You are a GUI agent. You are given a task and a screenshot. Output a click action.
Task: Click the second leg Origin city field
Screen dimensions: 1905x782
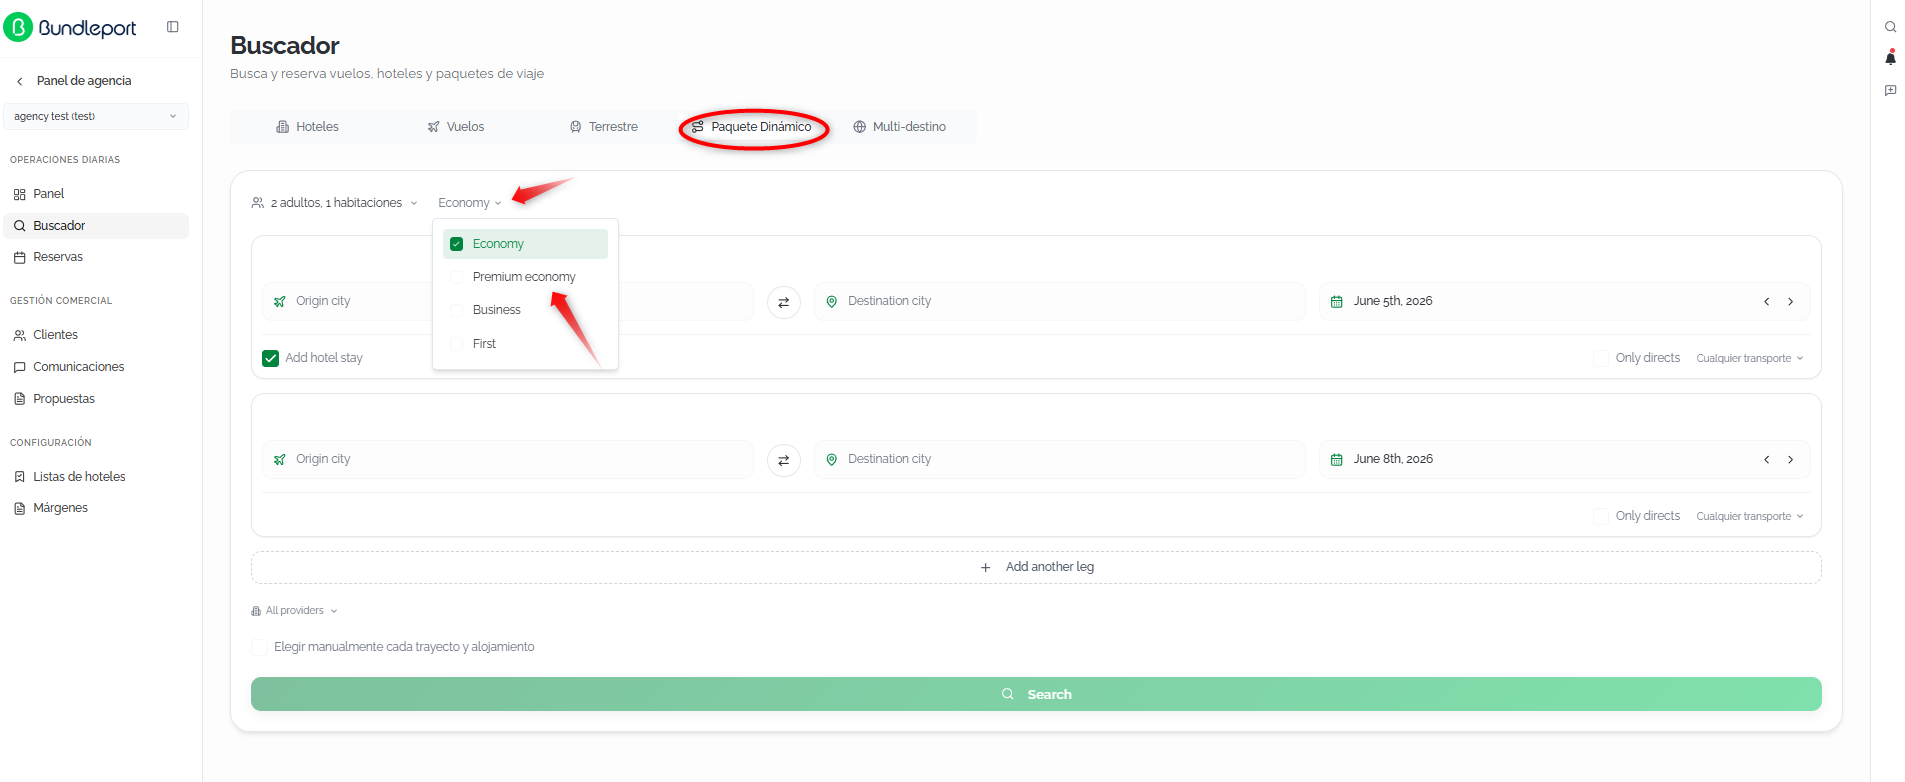(508, 459)
